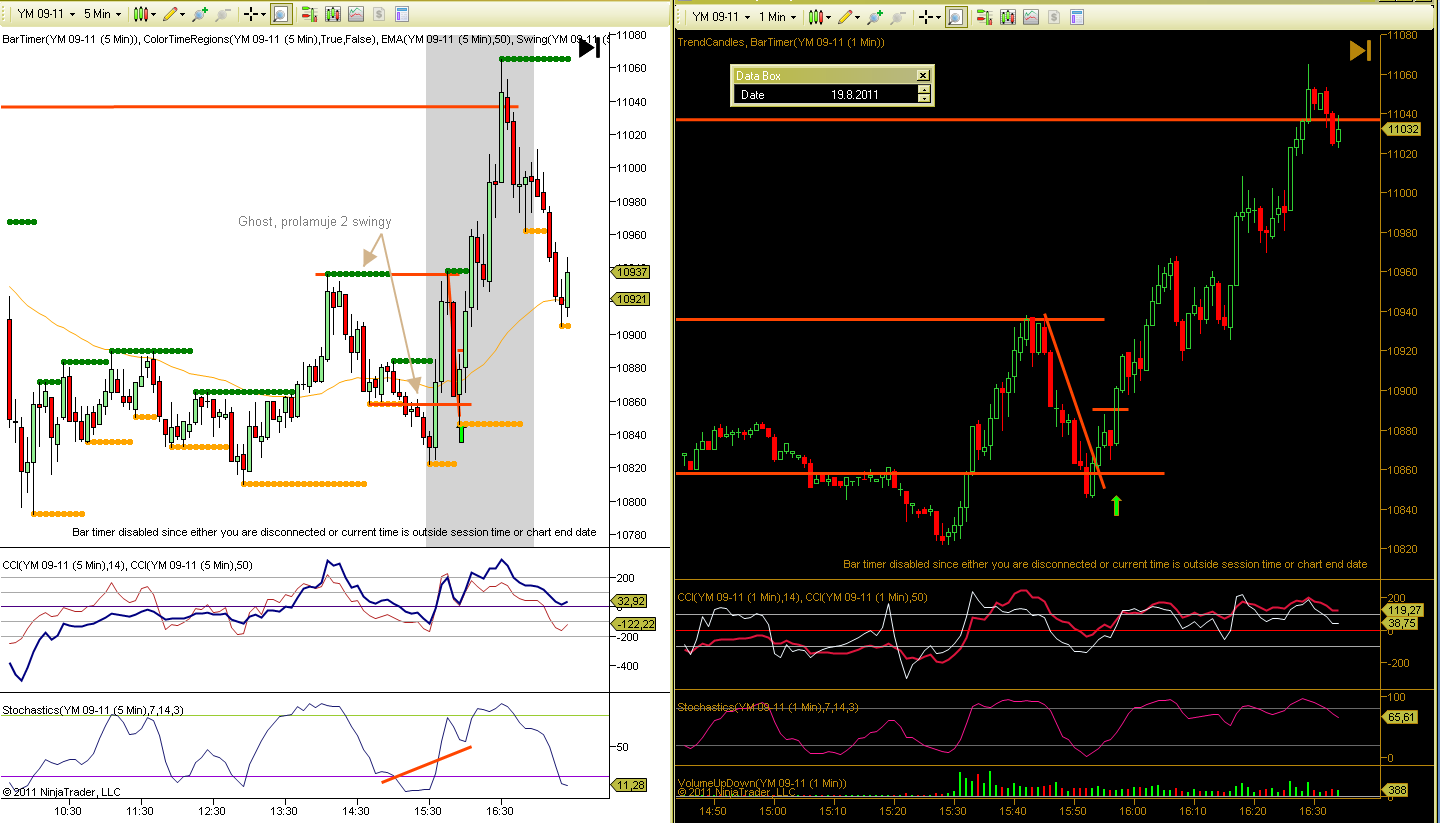Click the Strategies dollar icon in 1 Min chart
The image size is (1440, 823).
pos(1054,17)
